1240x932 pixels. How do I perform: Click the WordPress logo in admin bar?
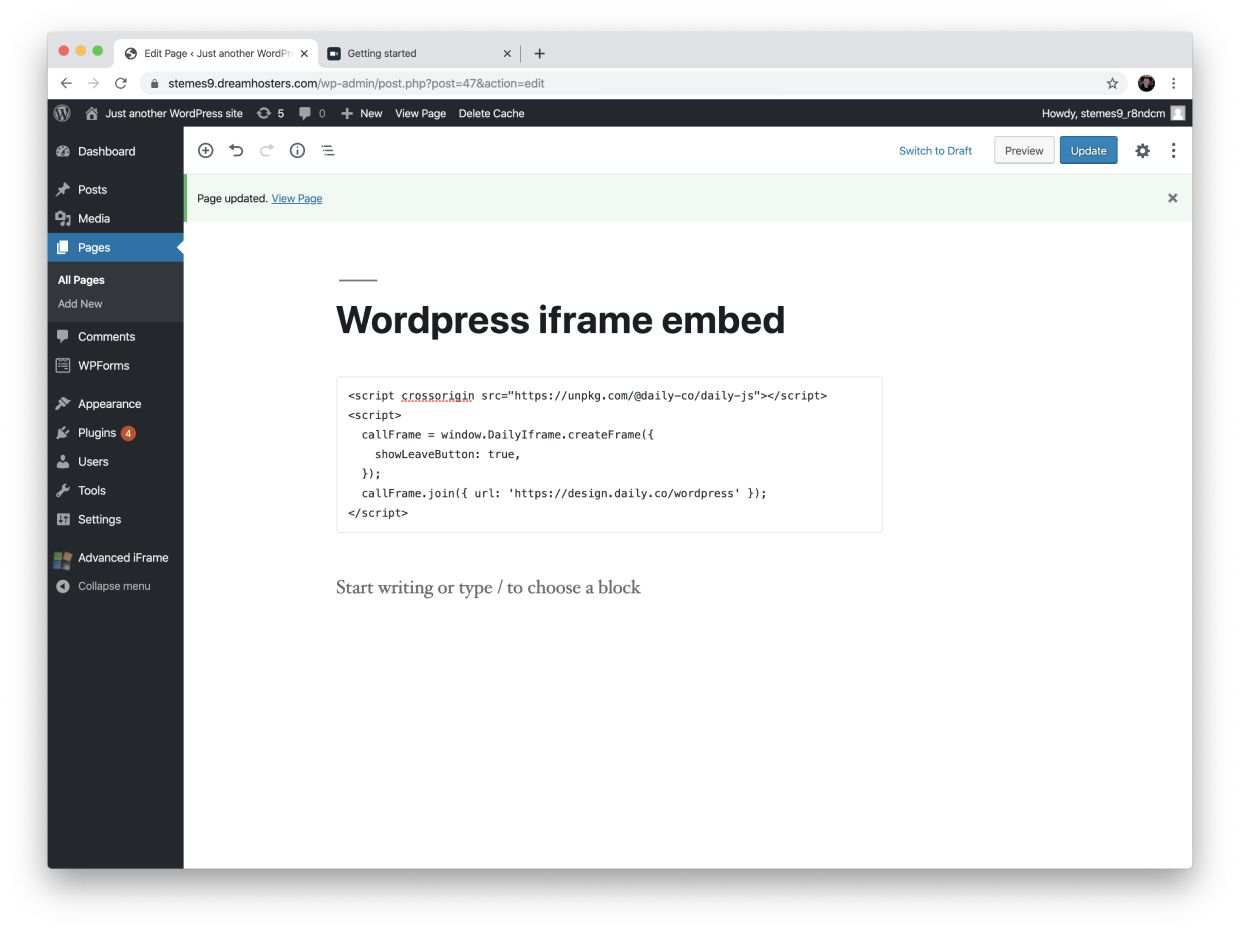[x=62, y=113]
